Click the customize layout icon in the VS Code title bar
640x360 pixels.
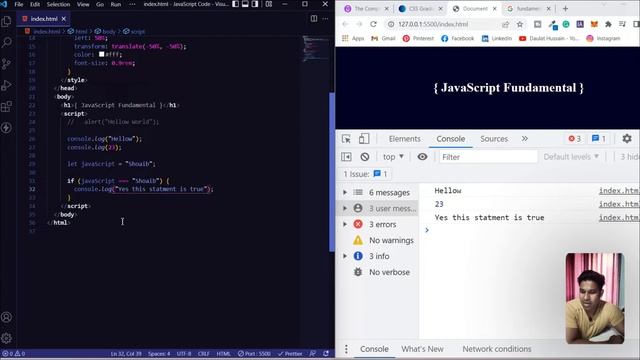pyautogui.click(x=269, y=4)
